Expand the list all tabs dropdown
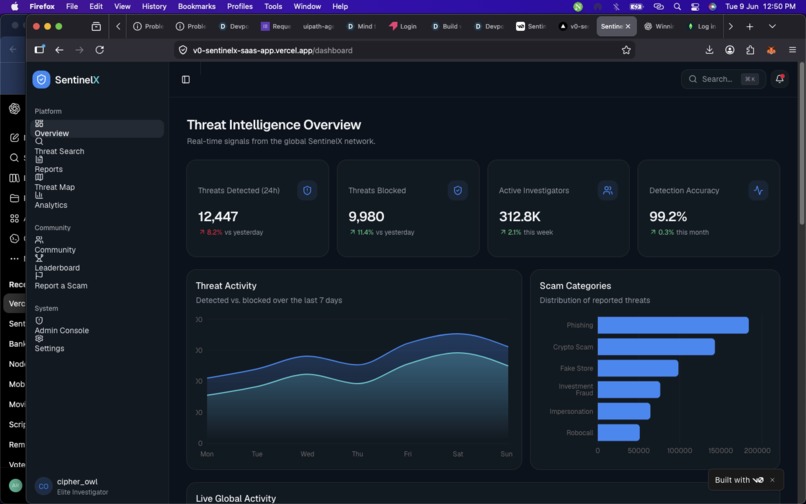The height and width of the screenshot is (504, 806). pyautogui.click(x=772, y=26)
